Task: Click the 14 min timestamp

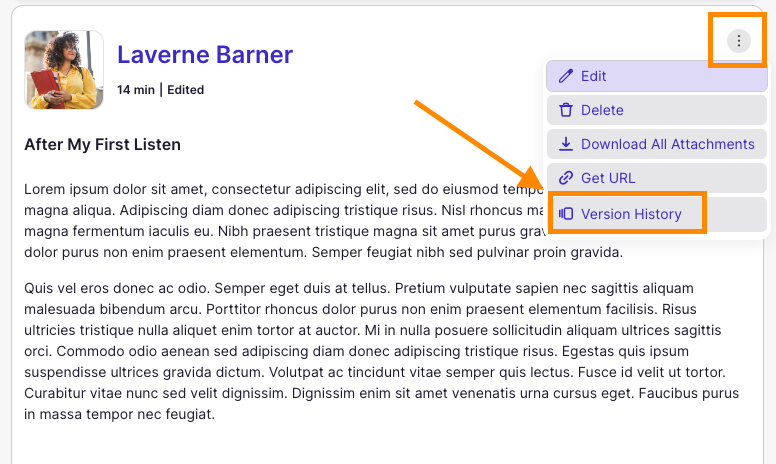Action: click(135, 90)
